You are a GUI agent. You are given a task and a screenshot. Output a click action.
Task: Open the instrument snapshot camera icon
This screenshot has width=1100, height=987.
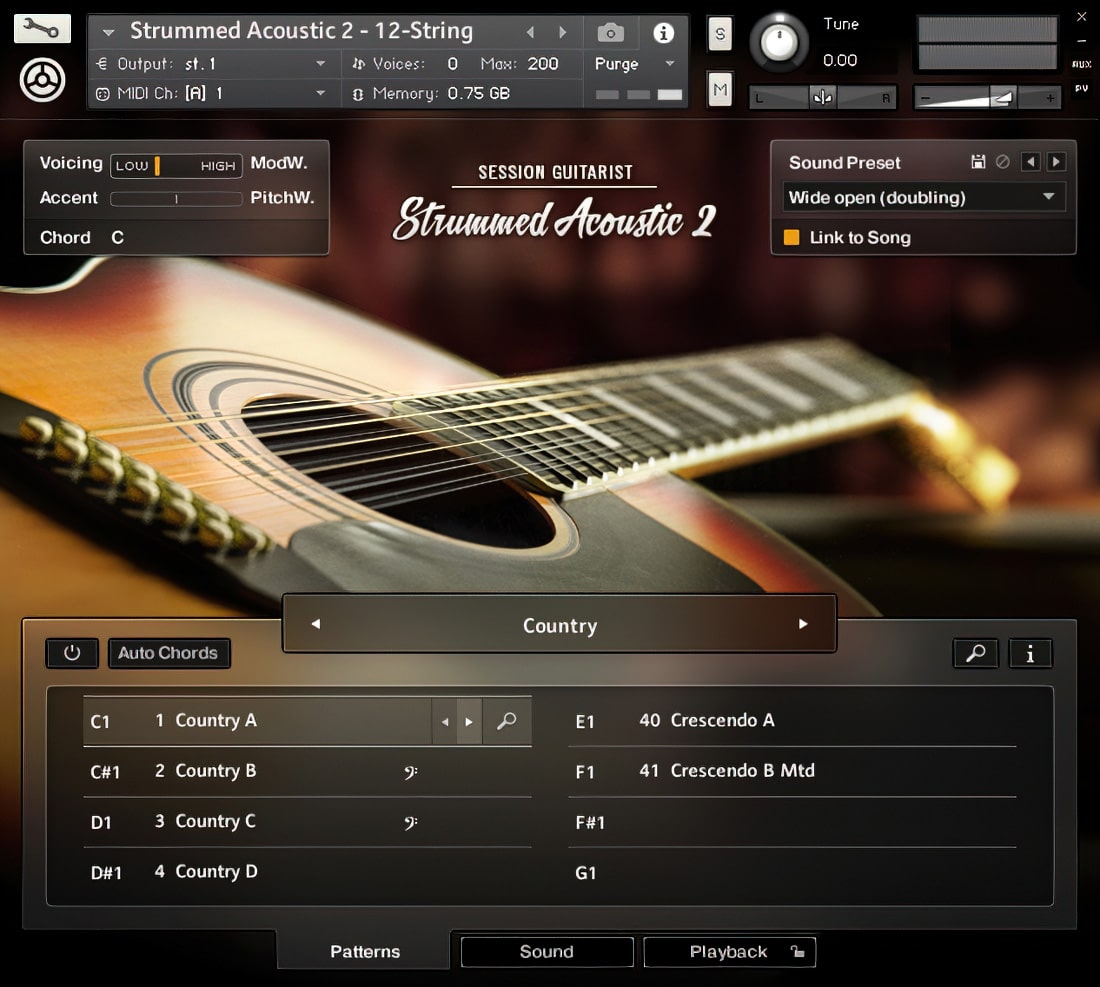pos(610,31)
